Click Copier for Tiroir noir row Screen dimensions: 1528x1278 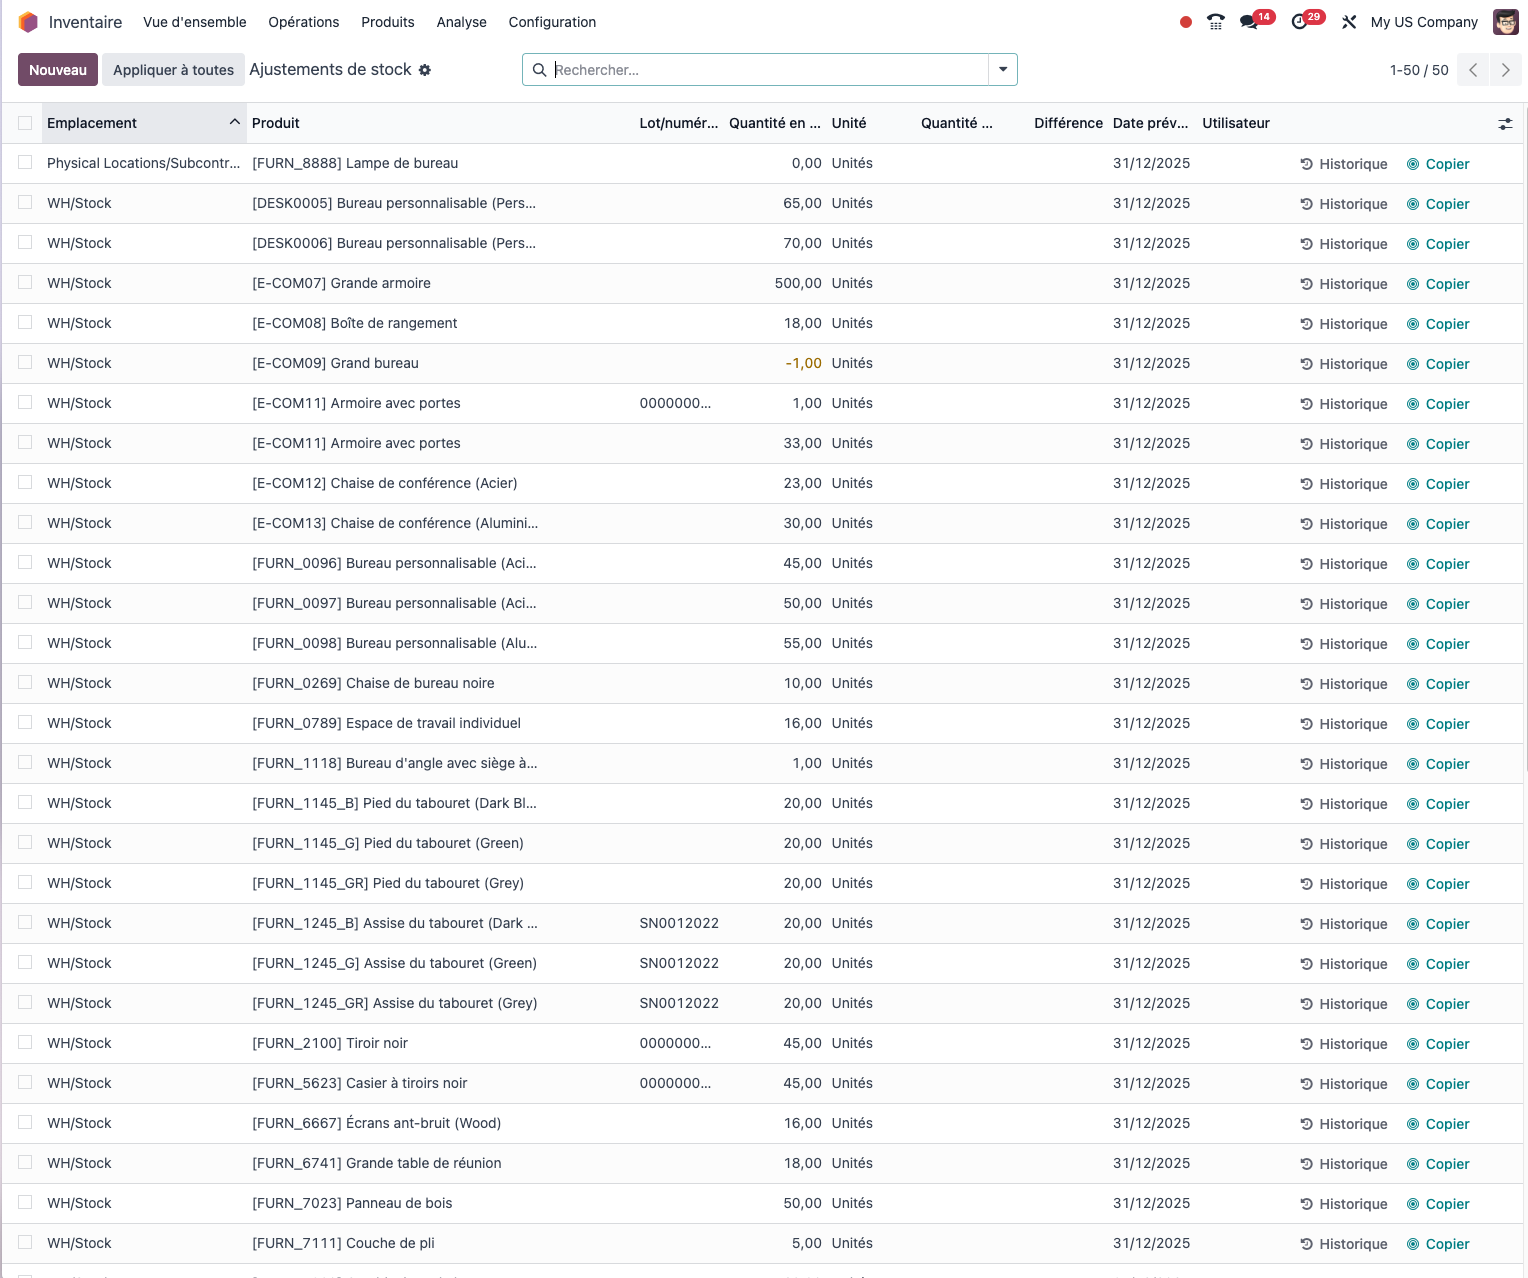1438,1044
